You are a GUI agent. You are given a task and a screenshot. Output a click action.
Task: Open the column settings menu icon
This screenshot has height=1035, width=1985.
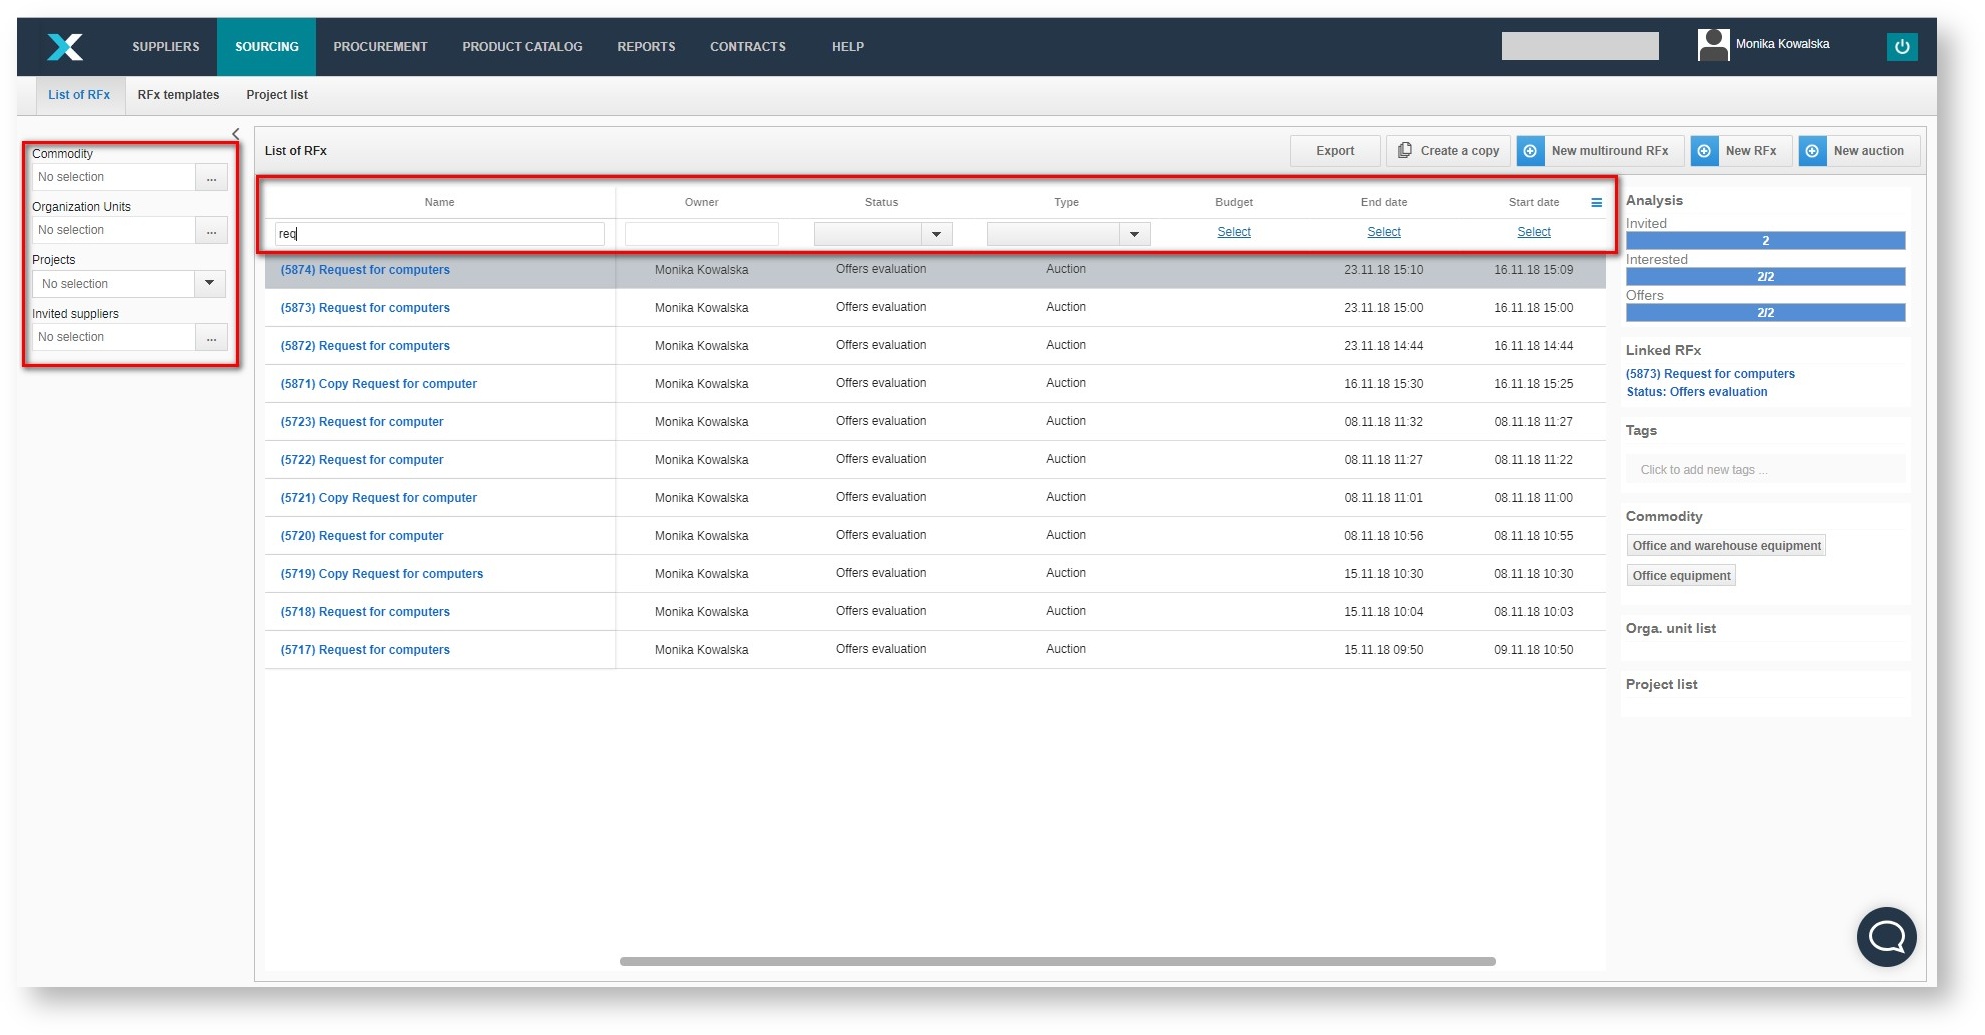(1596, 203)
